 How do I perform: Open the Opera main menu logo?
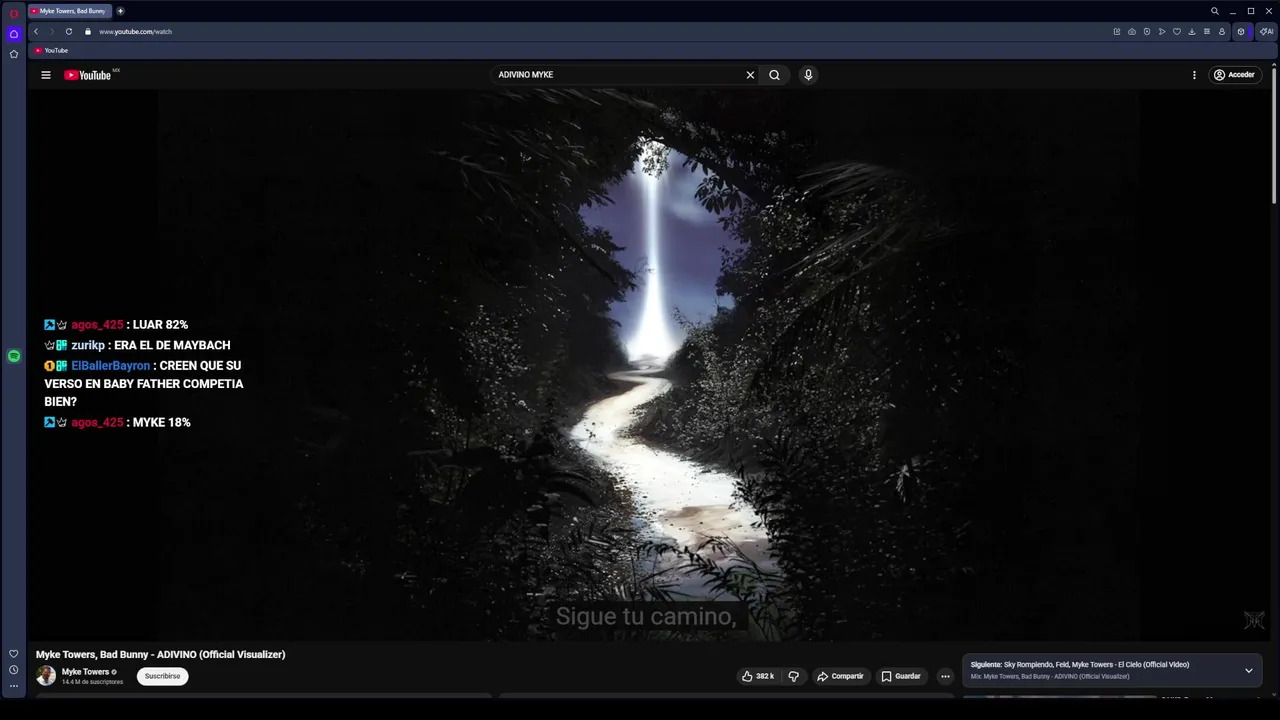point(14,13)
